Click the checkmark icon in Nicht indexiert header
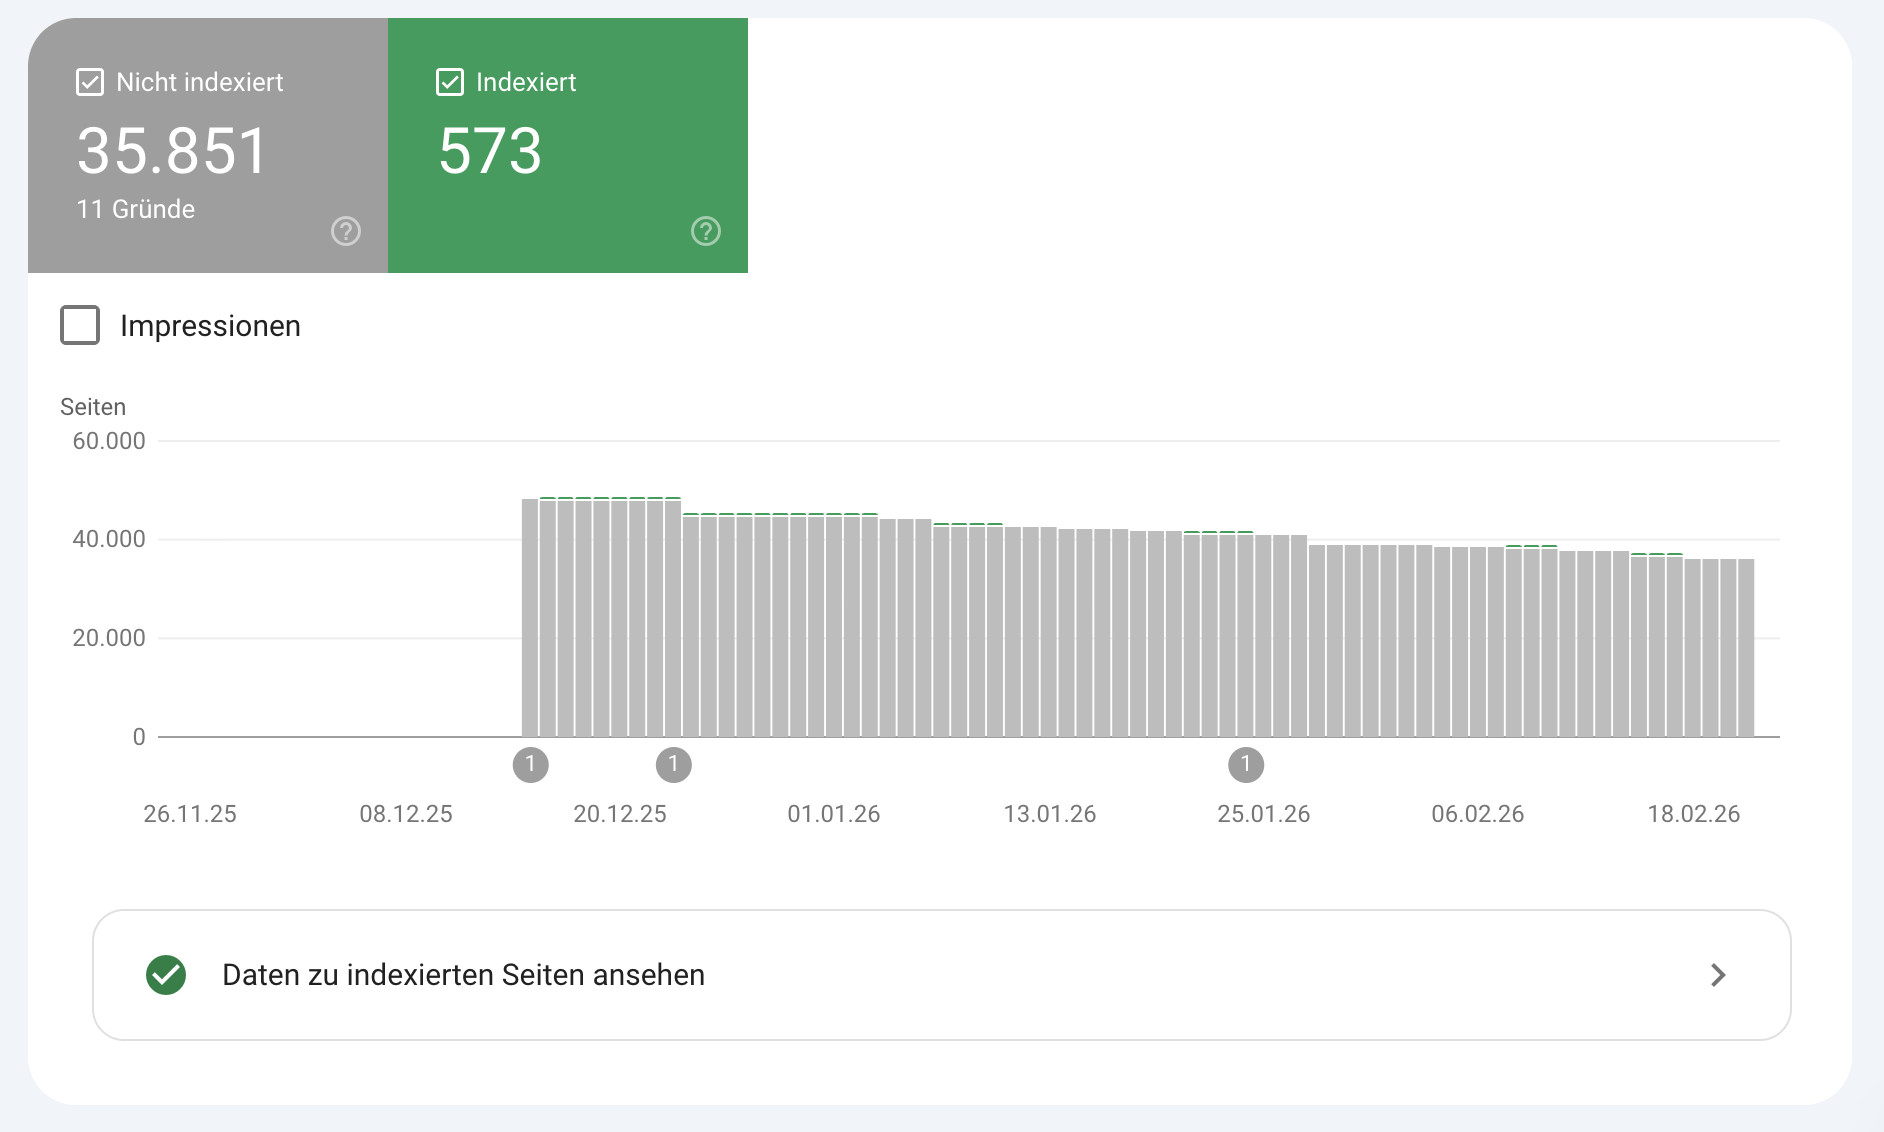 90,81
